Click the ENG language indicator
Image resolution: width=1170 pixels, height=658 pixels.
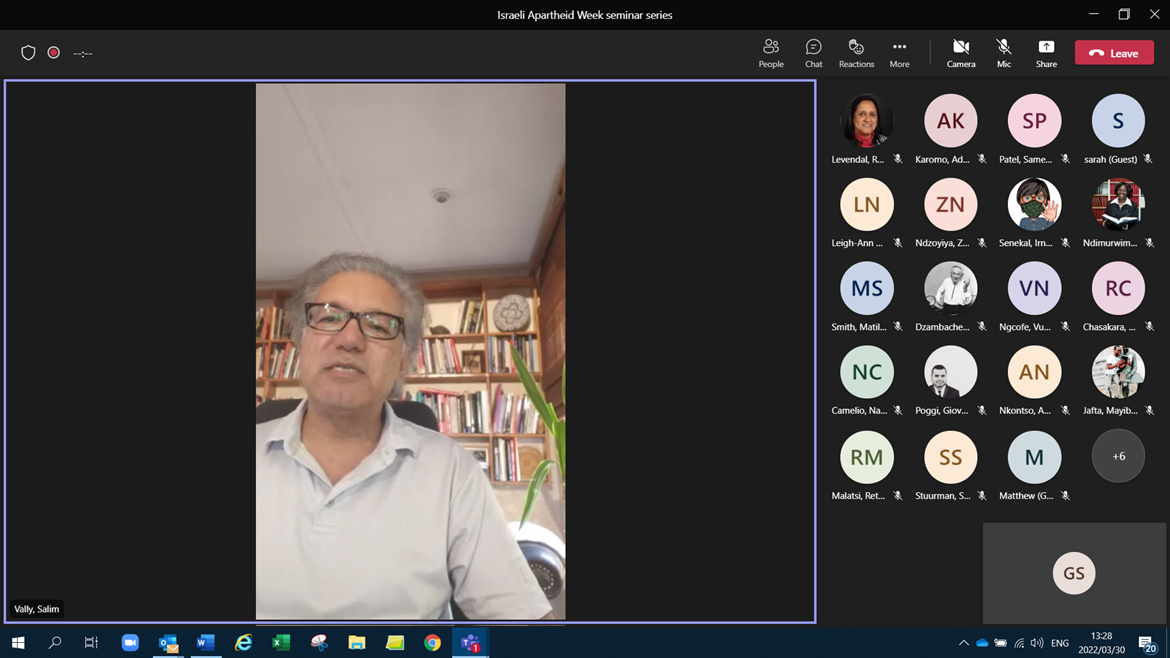point(1060,643)
